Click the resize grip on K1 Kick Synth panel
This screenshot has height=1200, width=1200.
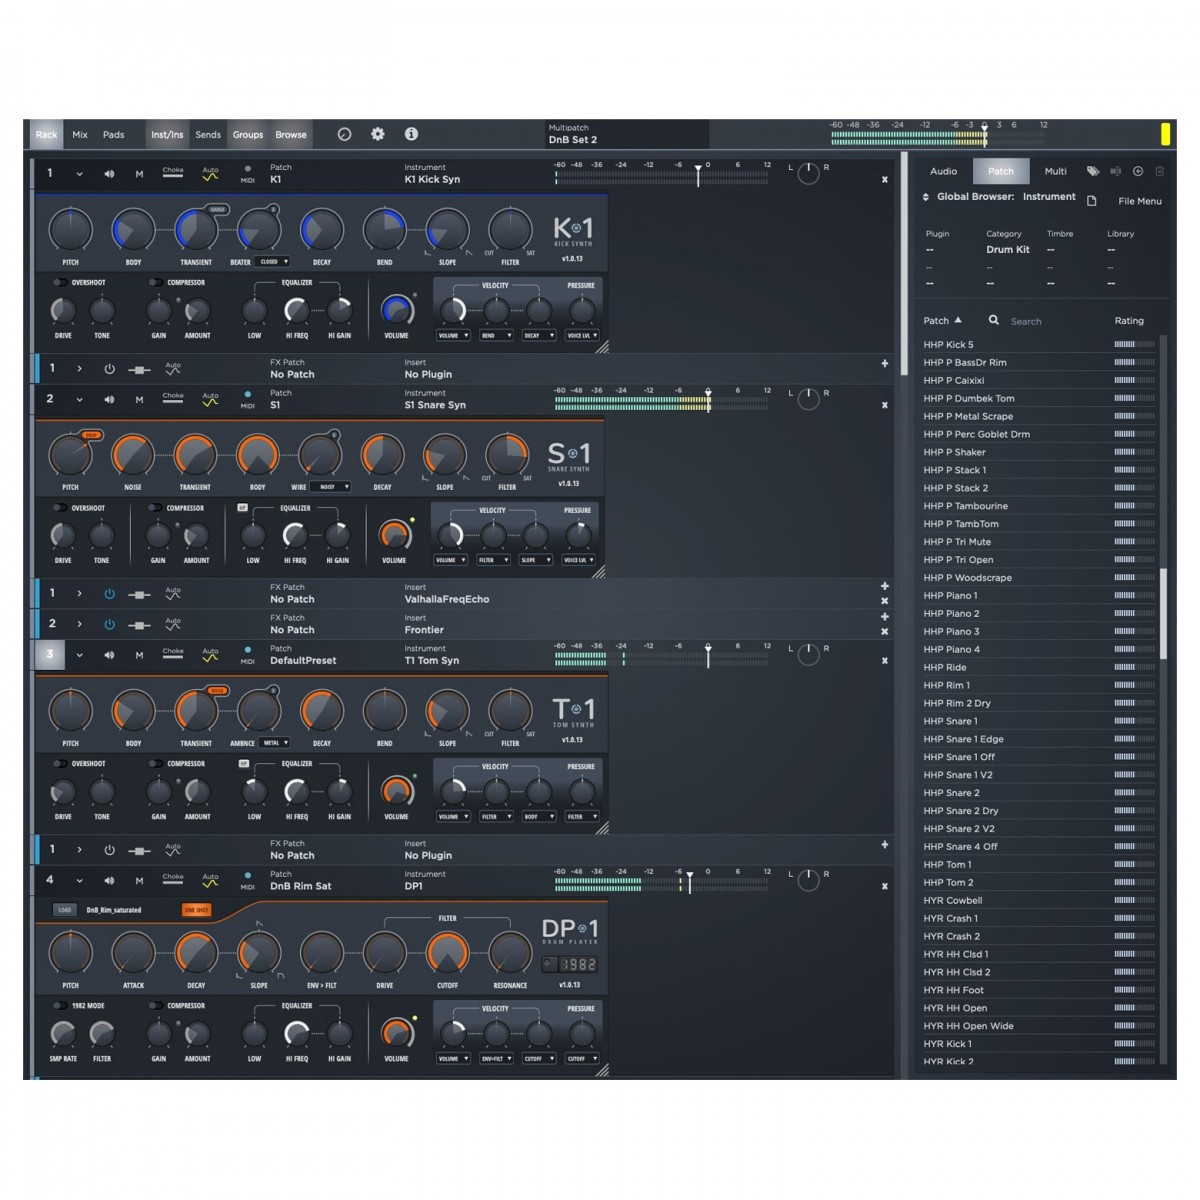(x=602, y=348)
